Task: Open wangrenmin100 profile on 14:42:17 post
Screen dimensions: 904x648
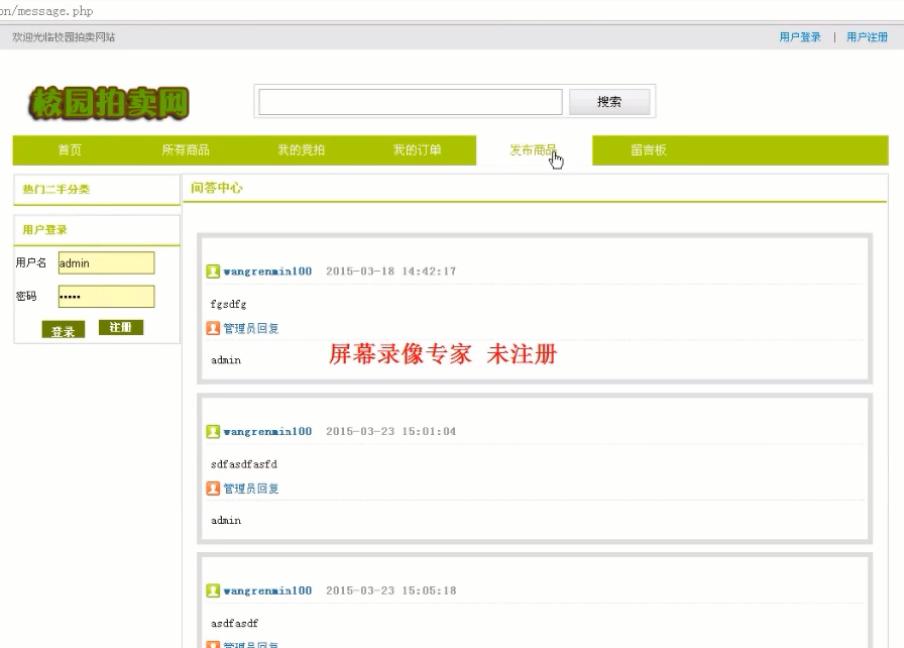Action: 268,271
